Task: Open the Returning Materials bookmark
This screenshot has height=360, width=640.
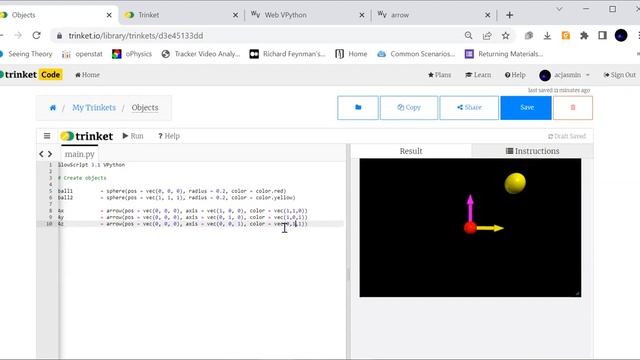Action: click(x=504, y=54)
